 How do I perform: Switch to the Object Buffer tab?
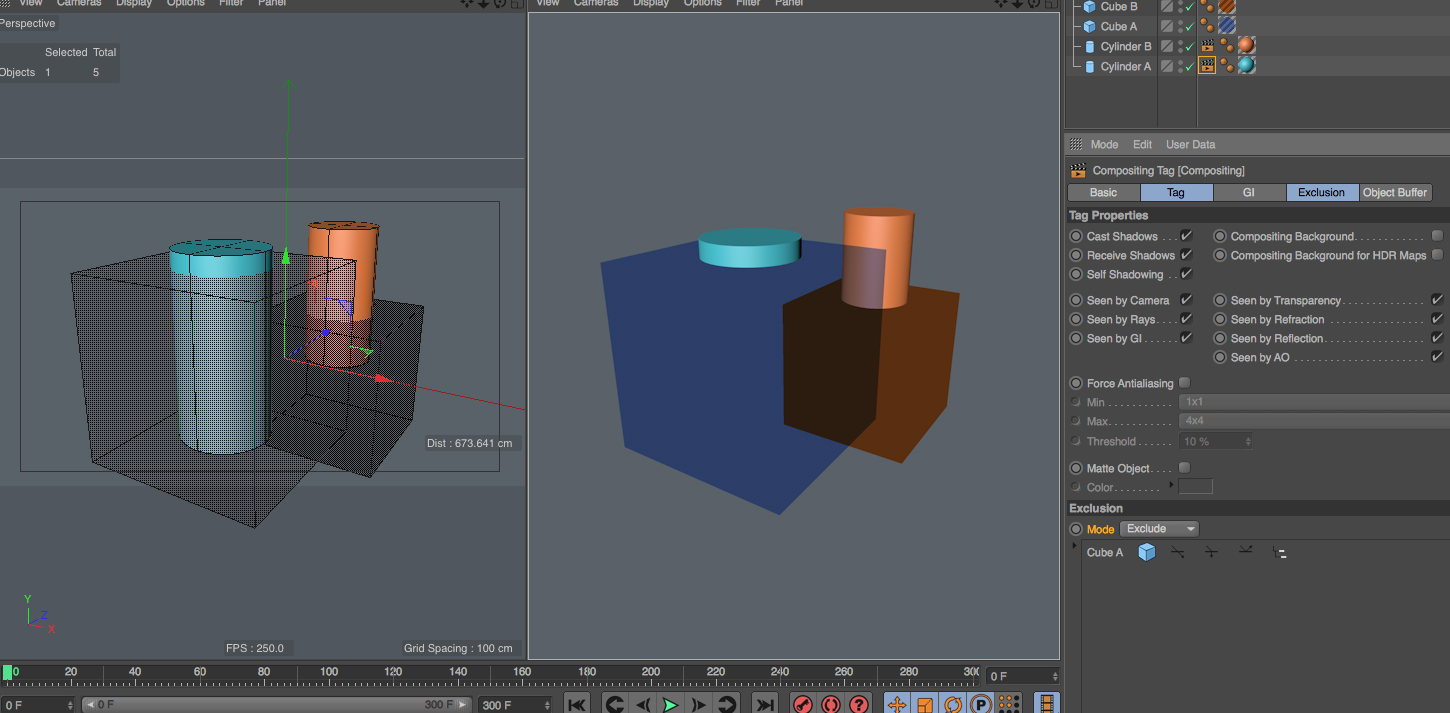coord(1396,192)
